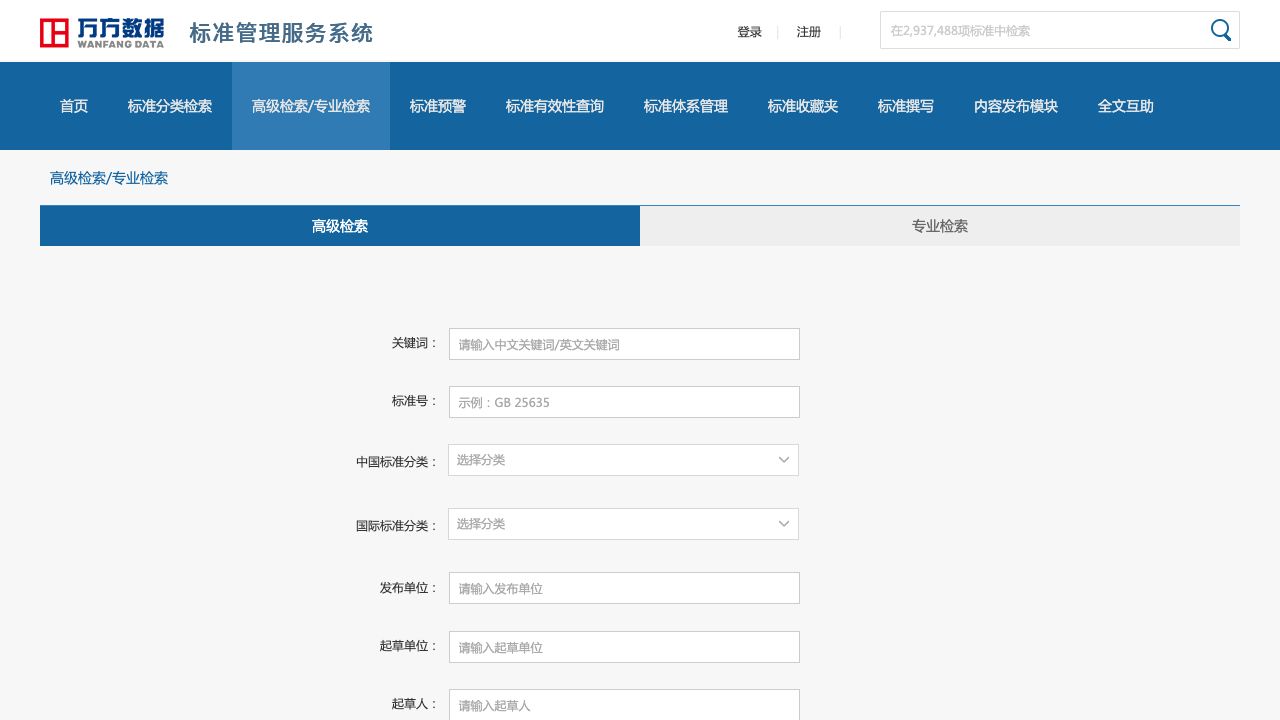Click the Wanfang Data logo
Viewport: 1280px width, 720px height.
(102, 32)
